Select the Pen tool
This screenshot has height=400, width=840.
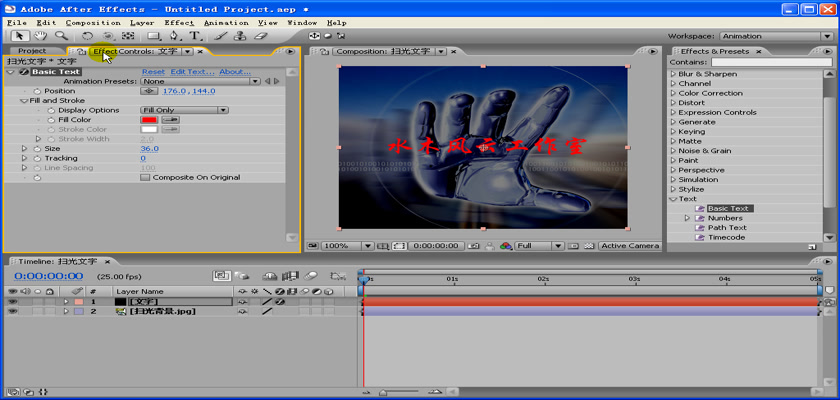(x=174, y=36)
